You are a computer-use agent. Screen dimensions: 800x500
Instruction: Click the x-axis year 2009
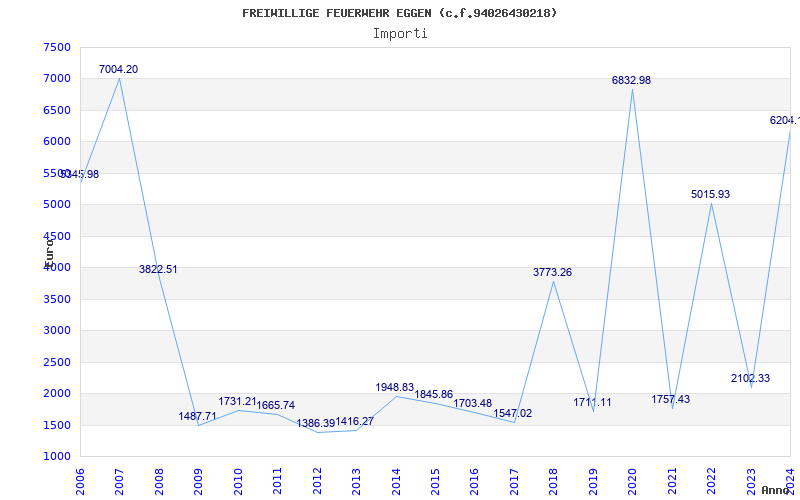[x=198, y=482]
